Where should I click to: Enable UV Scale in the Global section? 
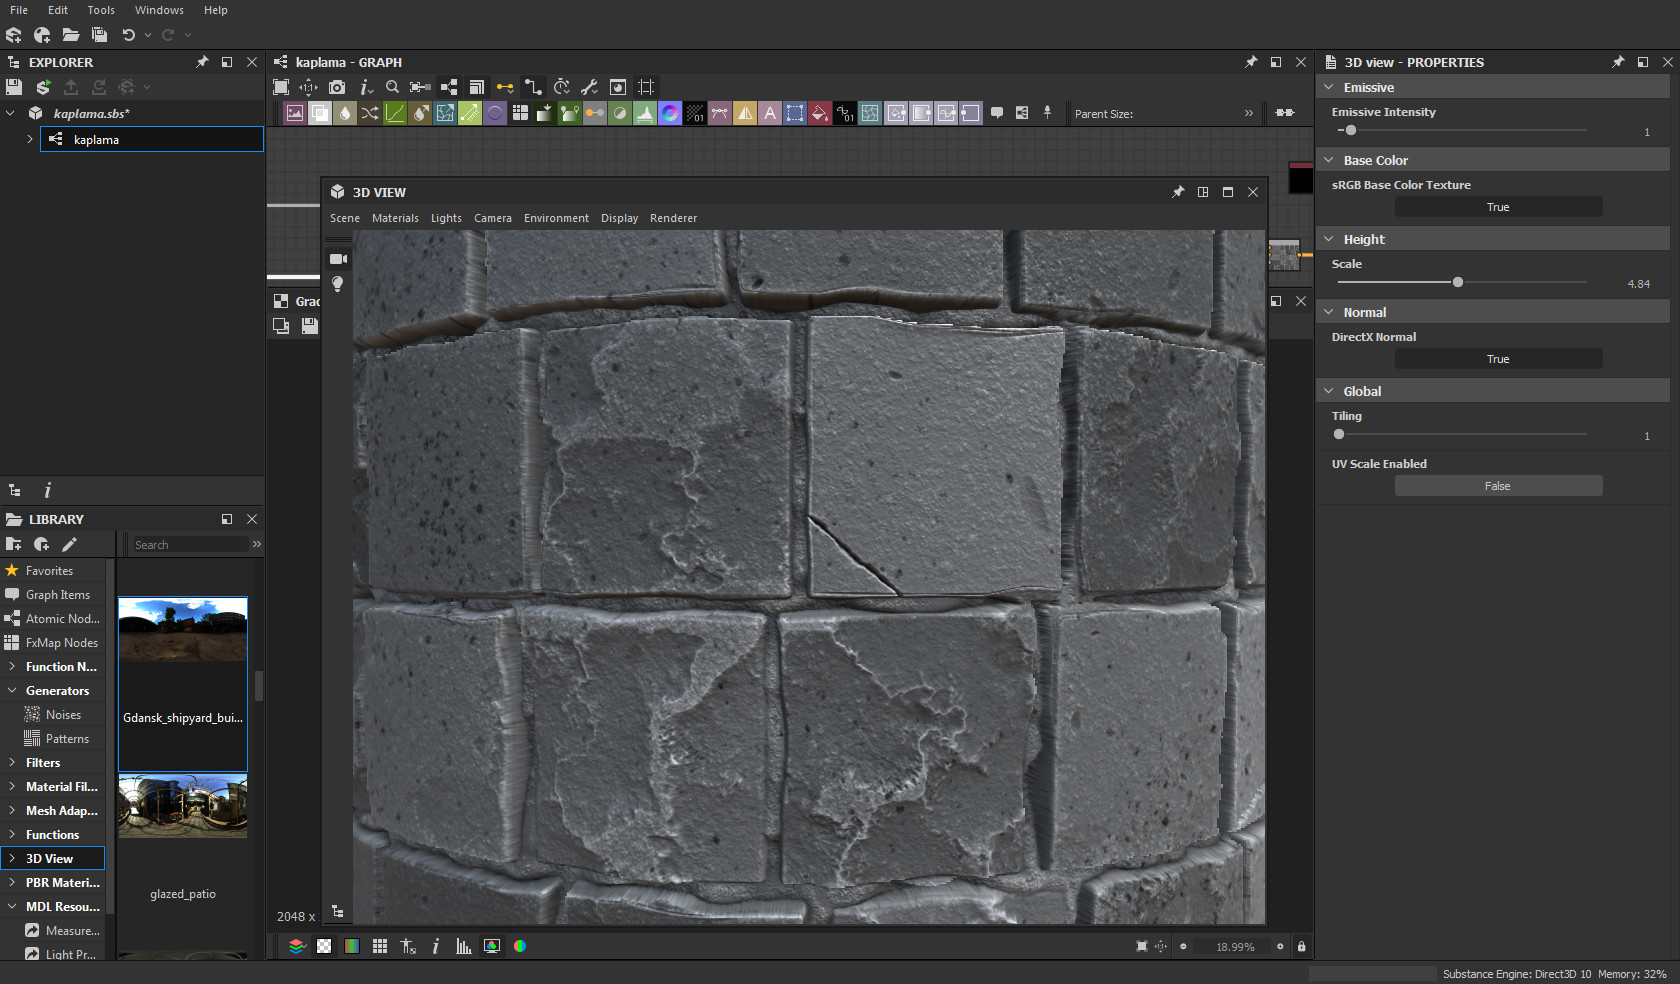pyautogui.click(x=1498, y=485)
